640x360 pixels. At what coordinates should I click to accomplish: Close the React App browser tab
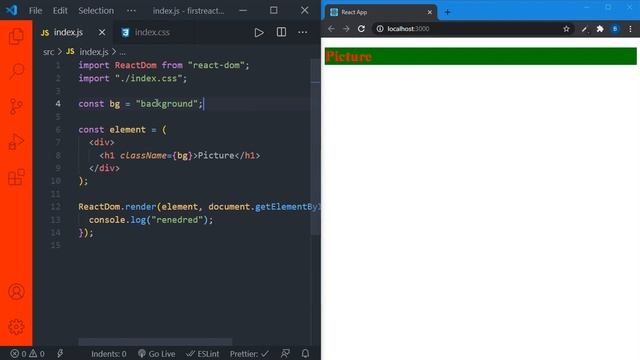tap(429, 12)
